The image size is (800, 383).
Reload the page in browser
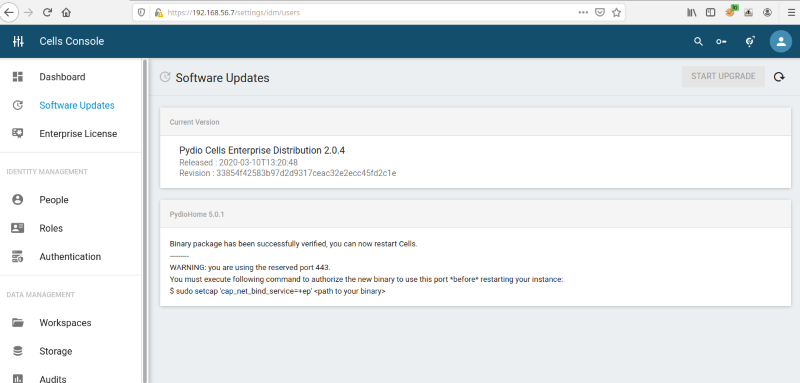[47, 12]
